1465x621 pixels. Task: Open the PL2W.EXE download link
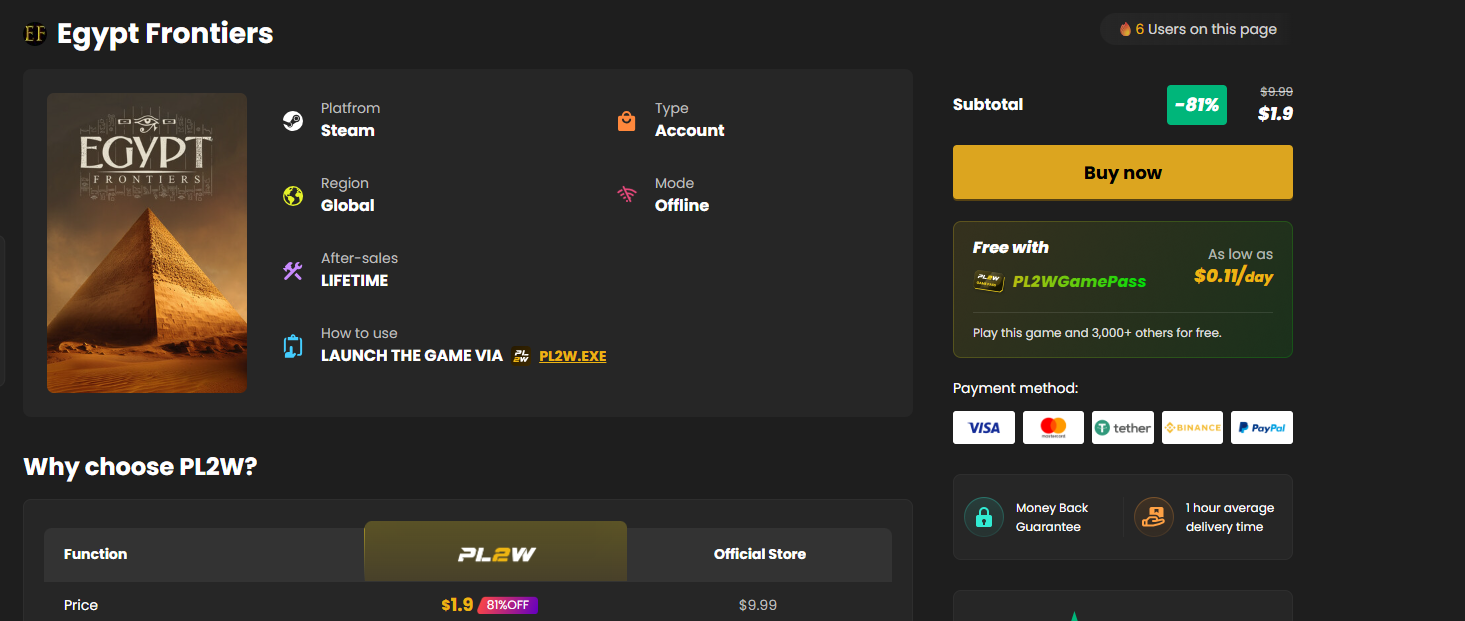572,356
